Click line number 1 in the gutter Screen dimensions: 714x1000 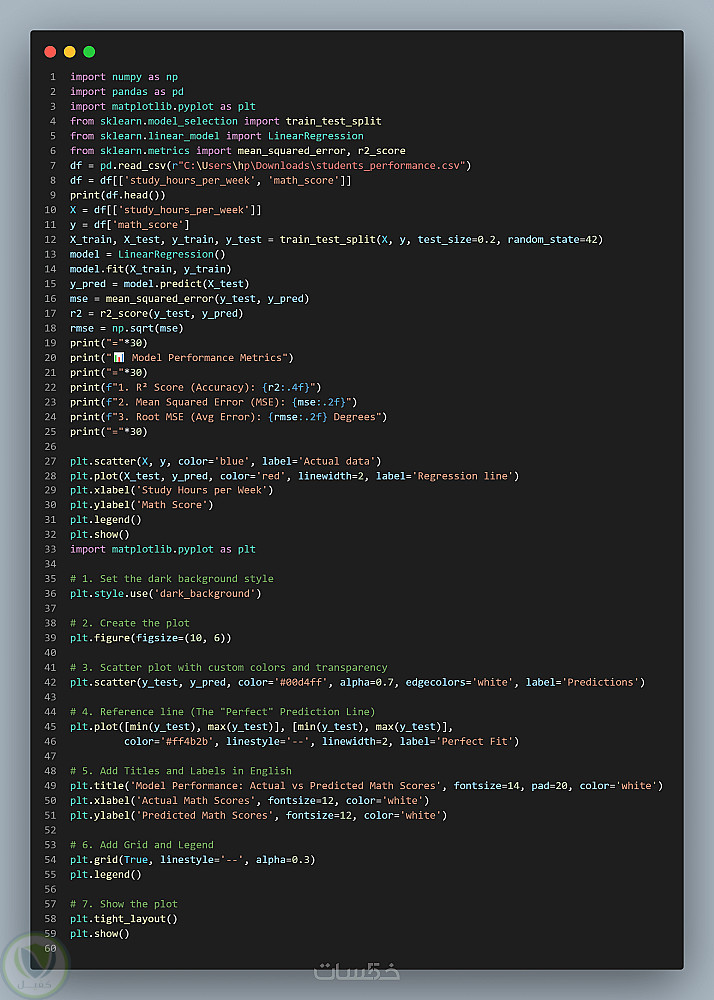coord(52,77)
